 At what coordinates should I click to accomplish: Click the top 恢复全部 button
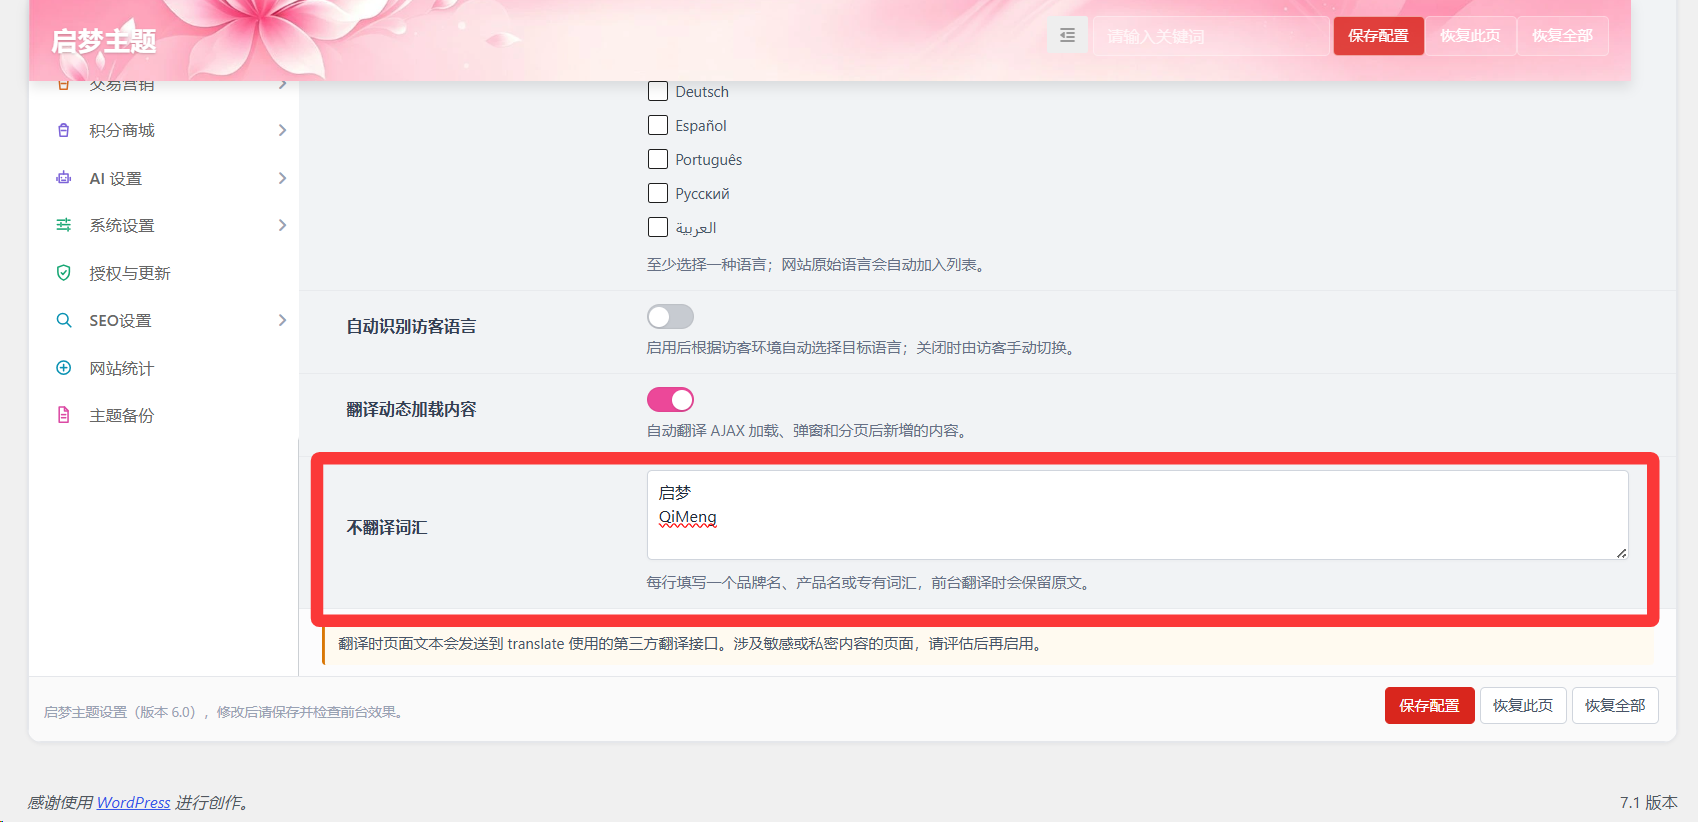coord(1562,36)
